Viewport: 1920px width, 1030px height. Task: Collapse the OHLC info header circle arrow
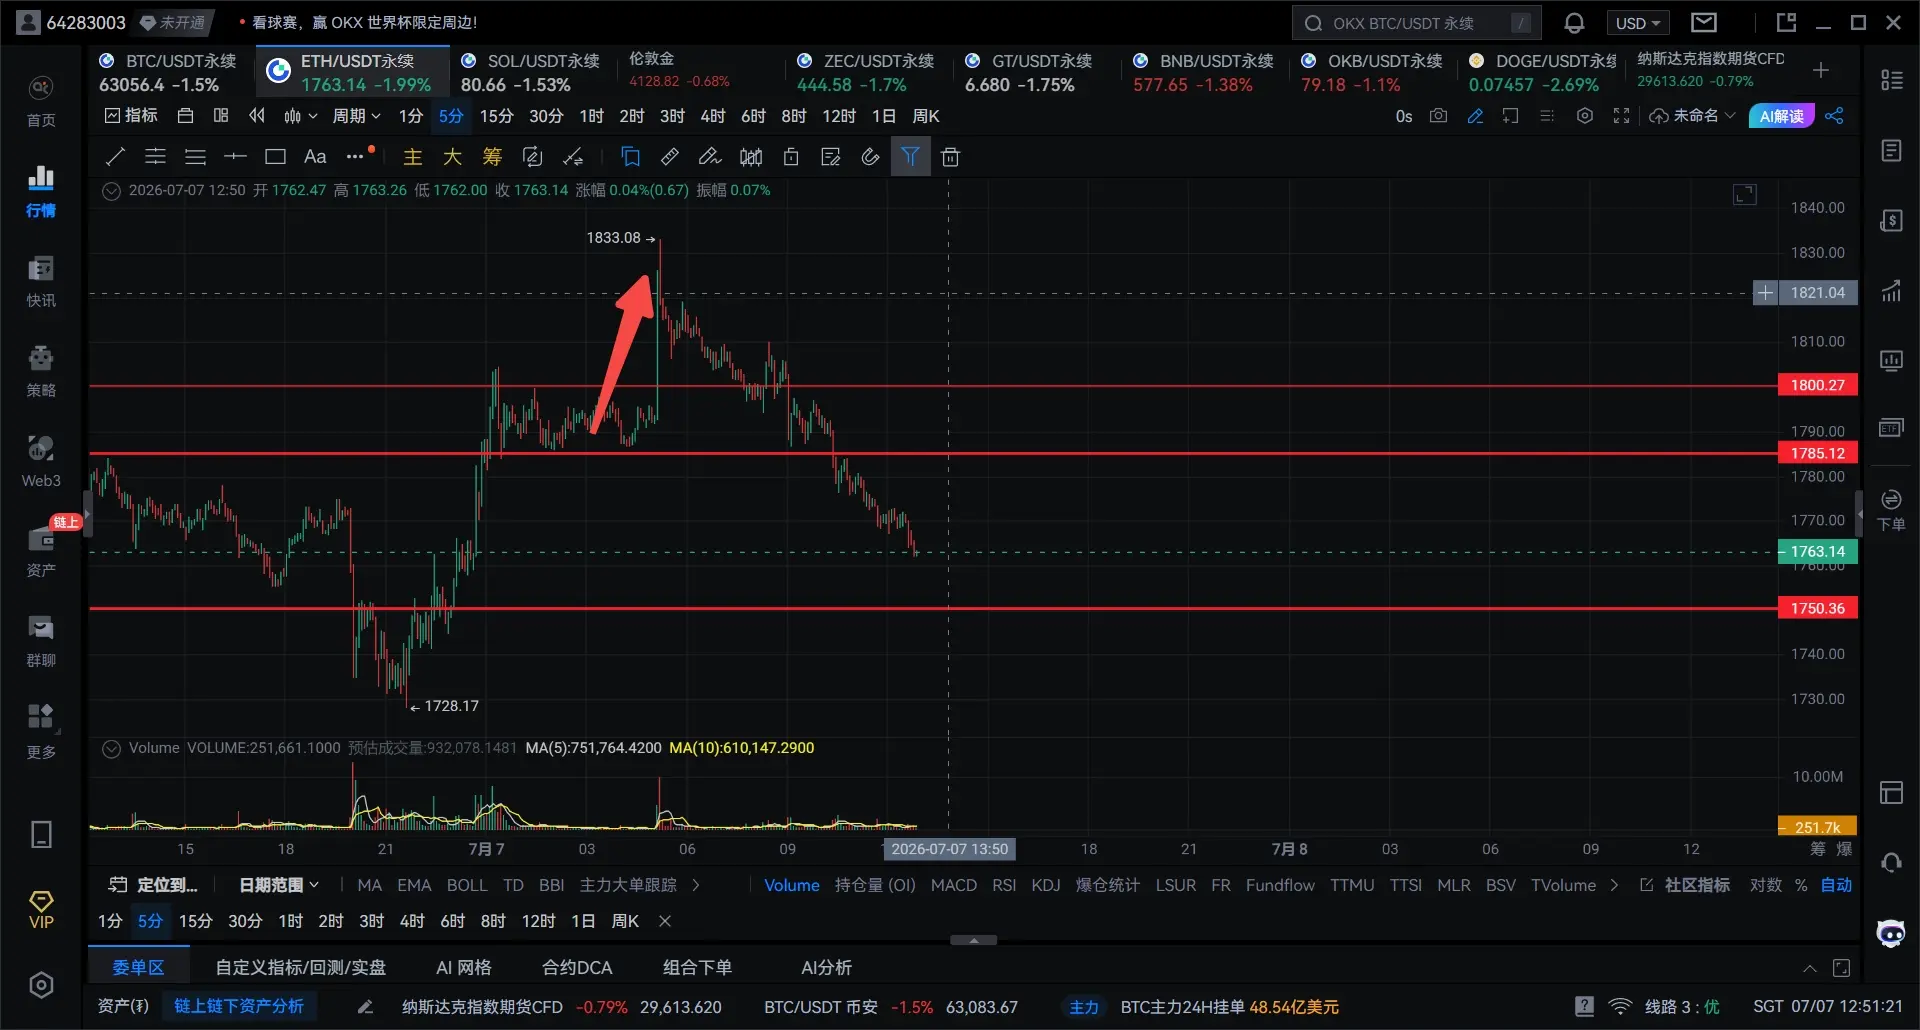pos(112,190)
